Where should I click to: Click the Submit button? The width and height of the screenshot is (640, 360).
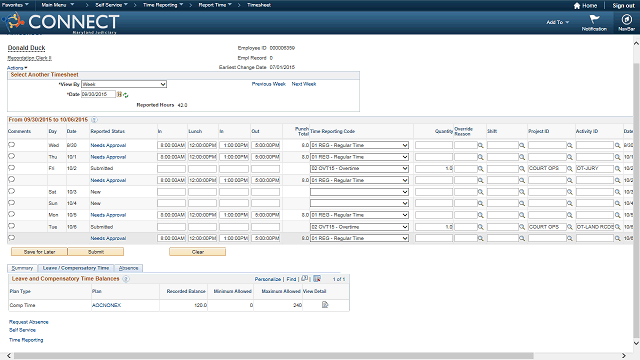click(96, 252)
